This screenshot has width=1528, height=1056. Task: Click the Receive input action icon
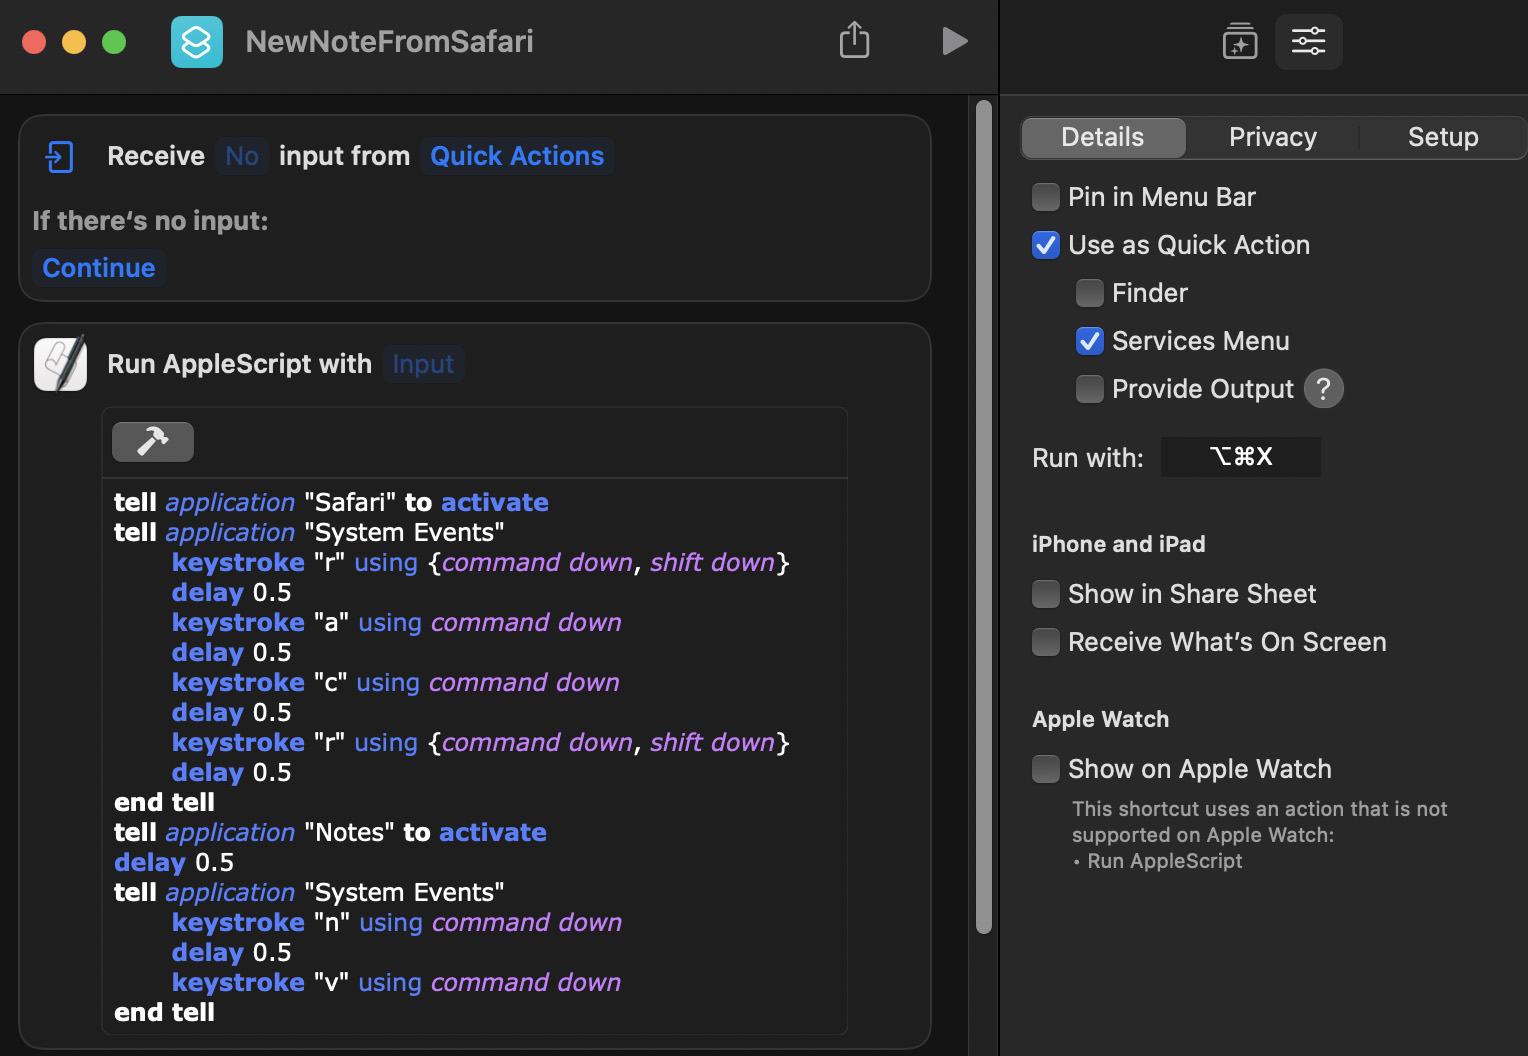[60, 157]
